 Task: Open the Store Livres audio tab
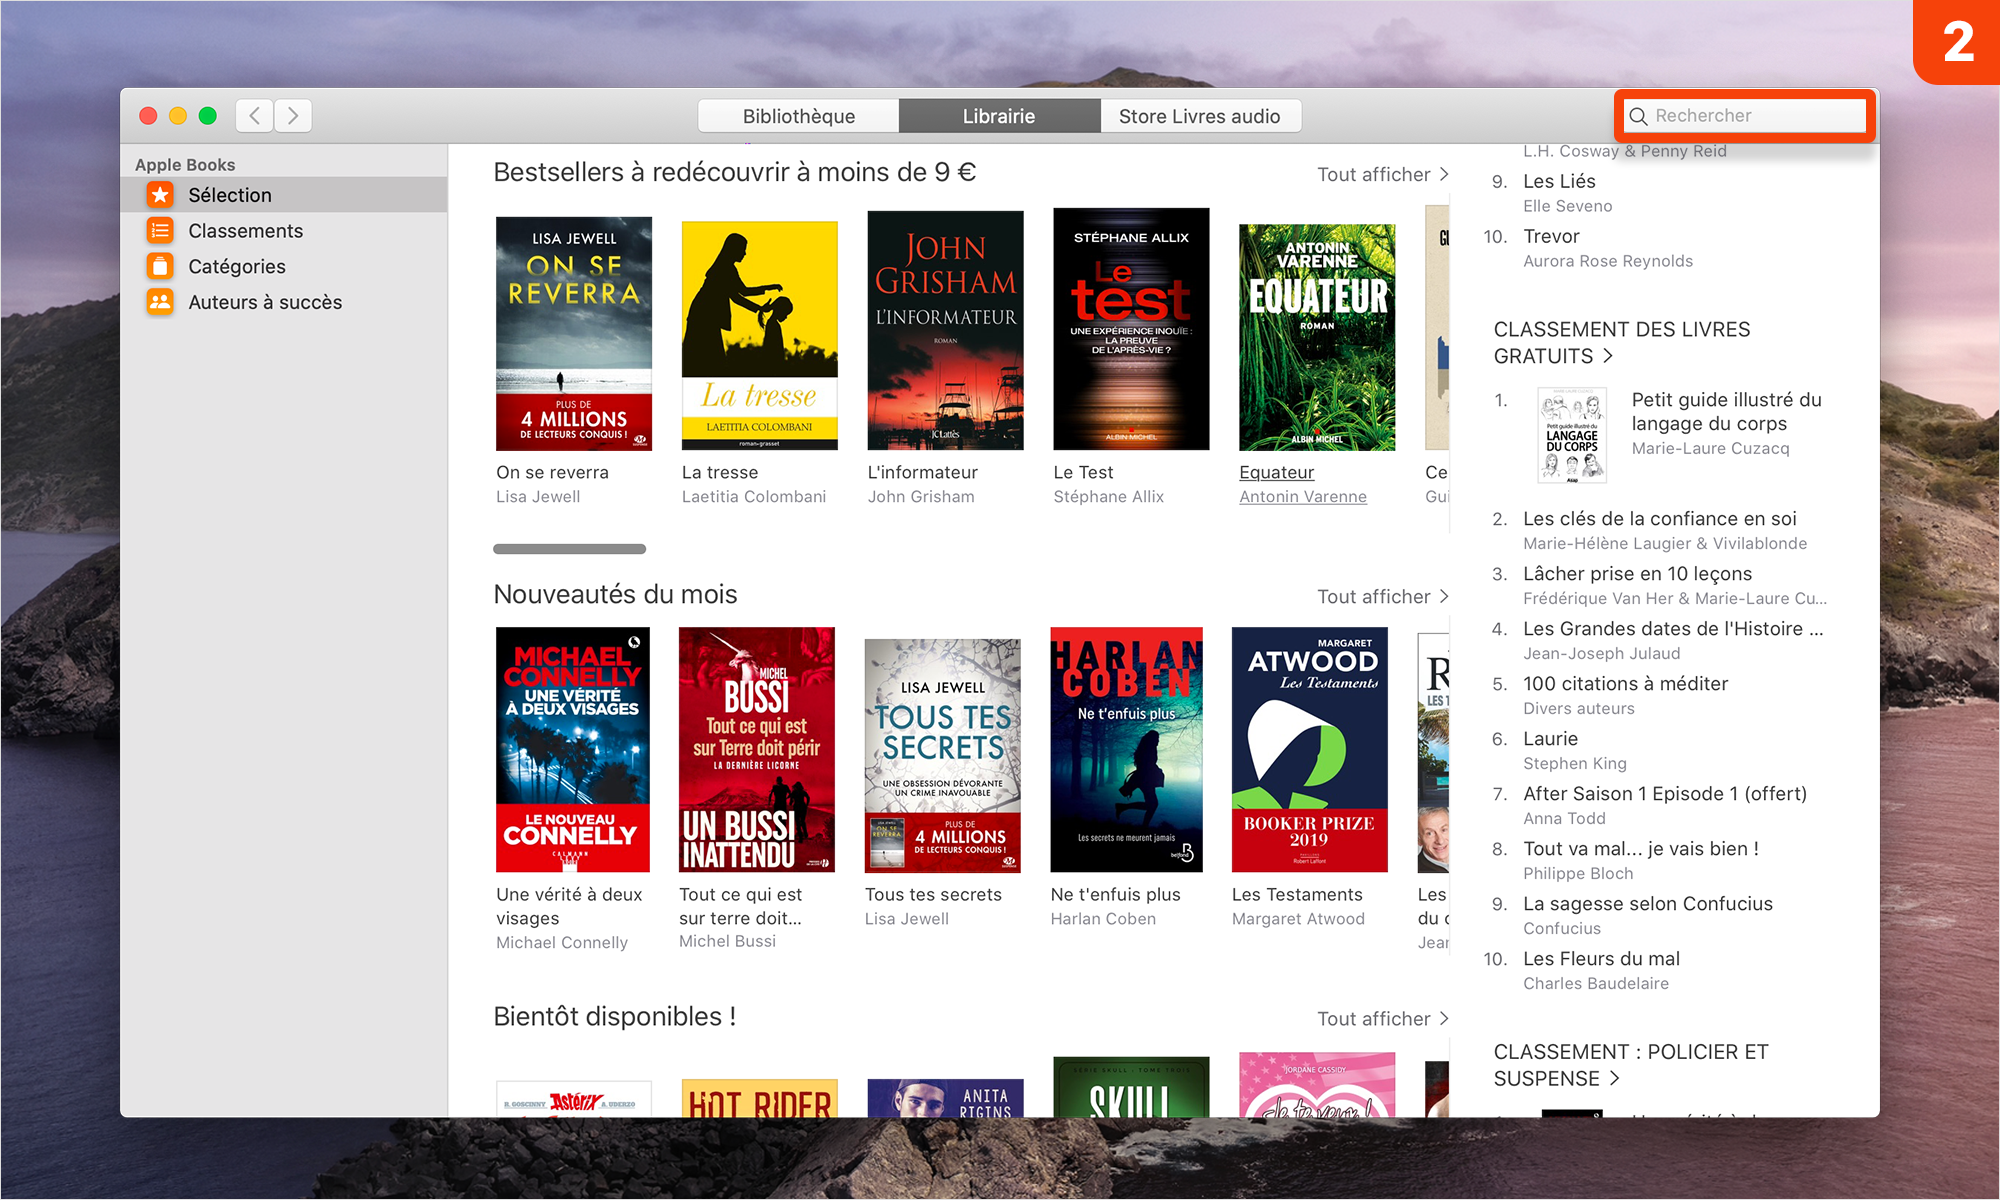(1199, 116)
